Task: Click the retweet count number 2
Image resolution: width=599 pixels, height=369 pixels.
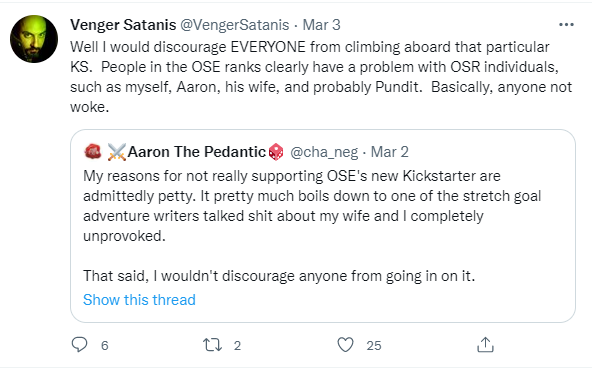Action: coord(237,345)
